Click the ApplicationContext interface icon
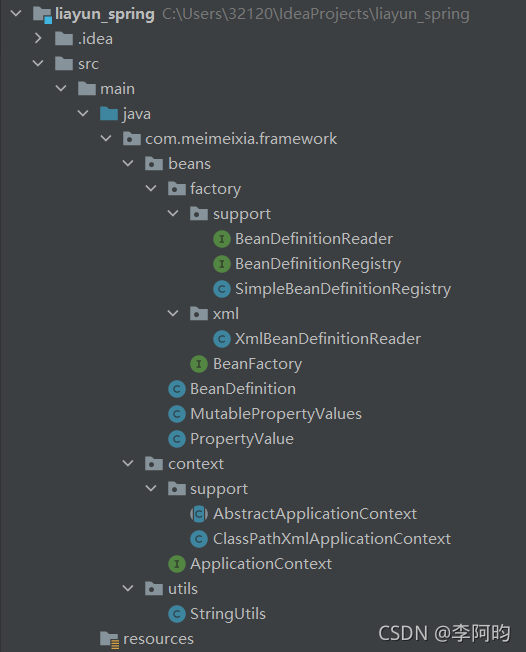This screenshot has width=526, height=652. 177,564
